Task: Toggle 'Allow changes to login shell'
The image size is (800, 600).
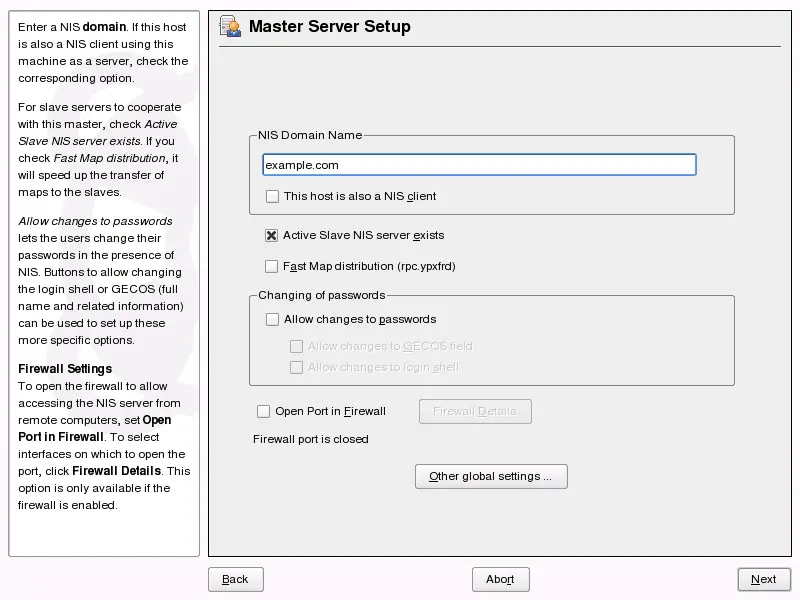Action: pyautogui.click(x=296, y=367)
